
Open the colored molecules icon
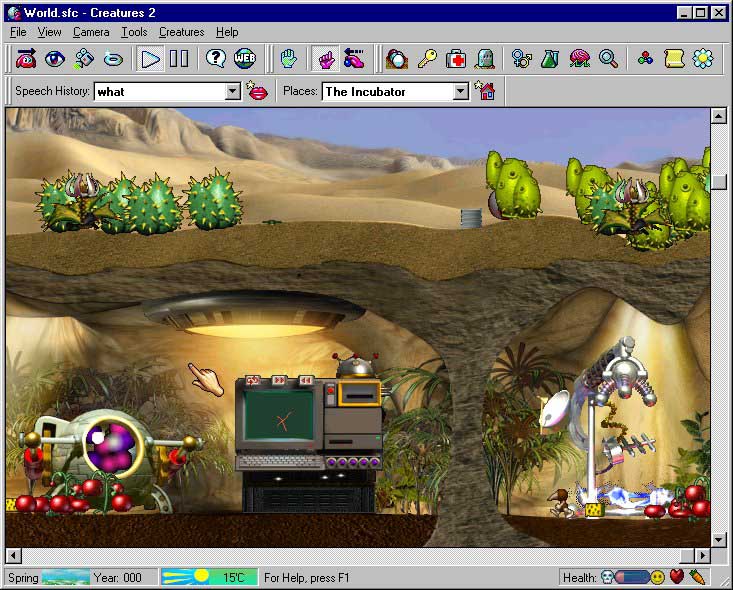pos(646,58)
